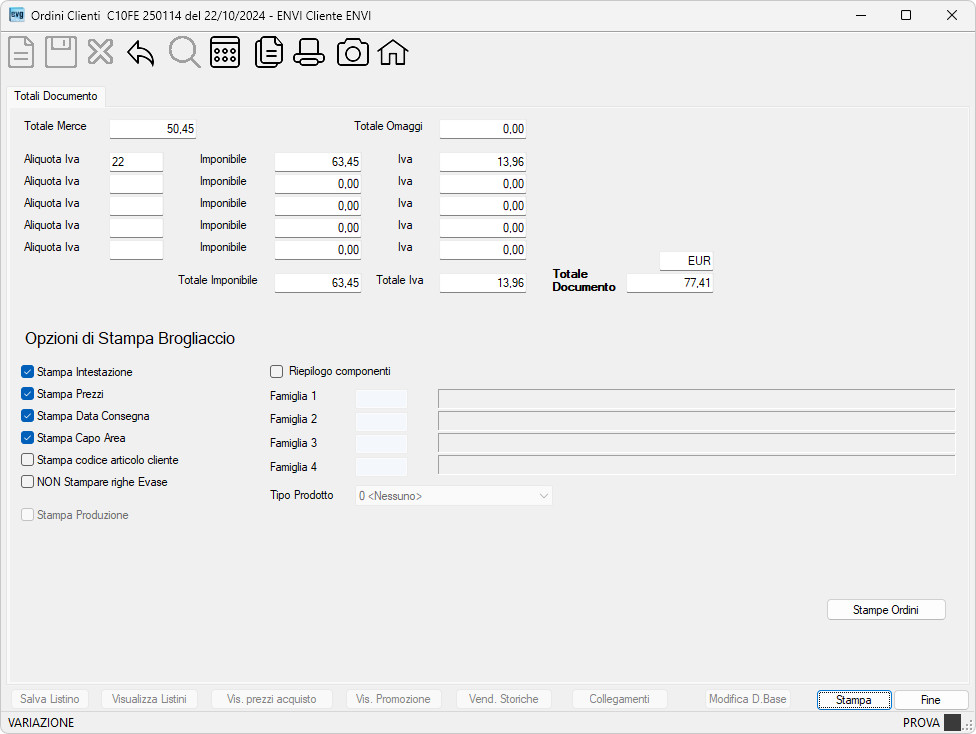
Task: Select the Totali Documento tab
Action: 56,96
